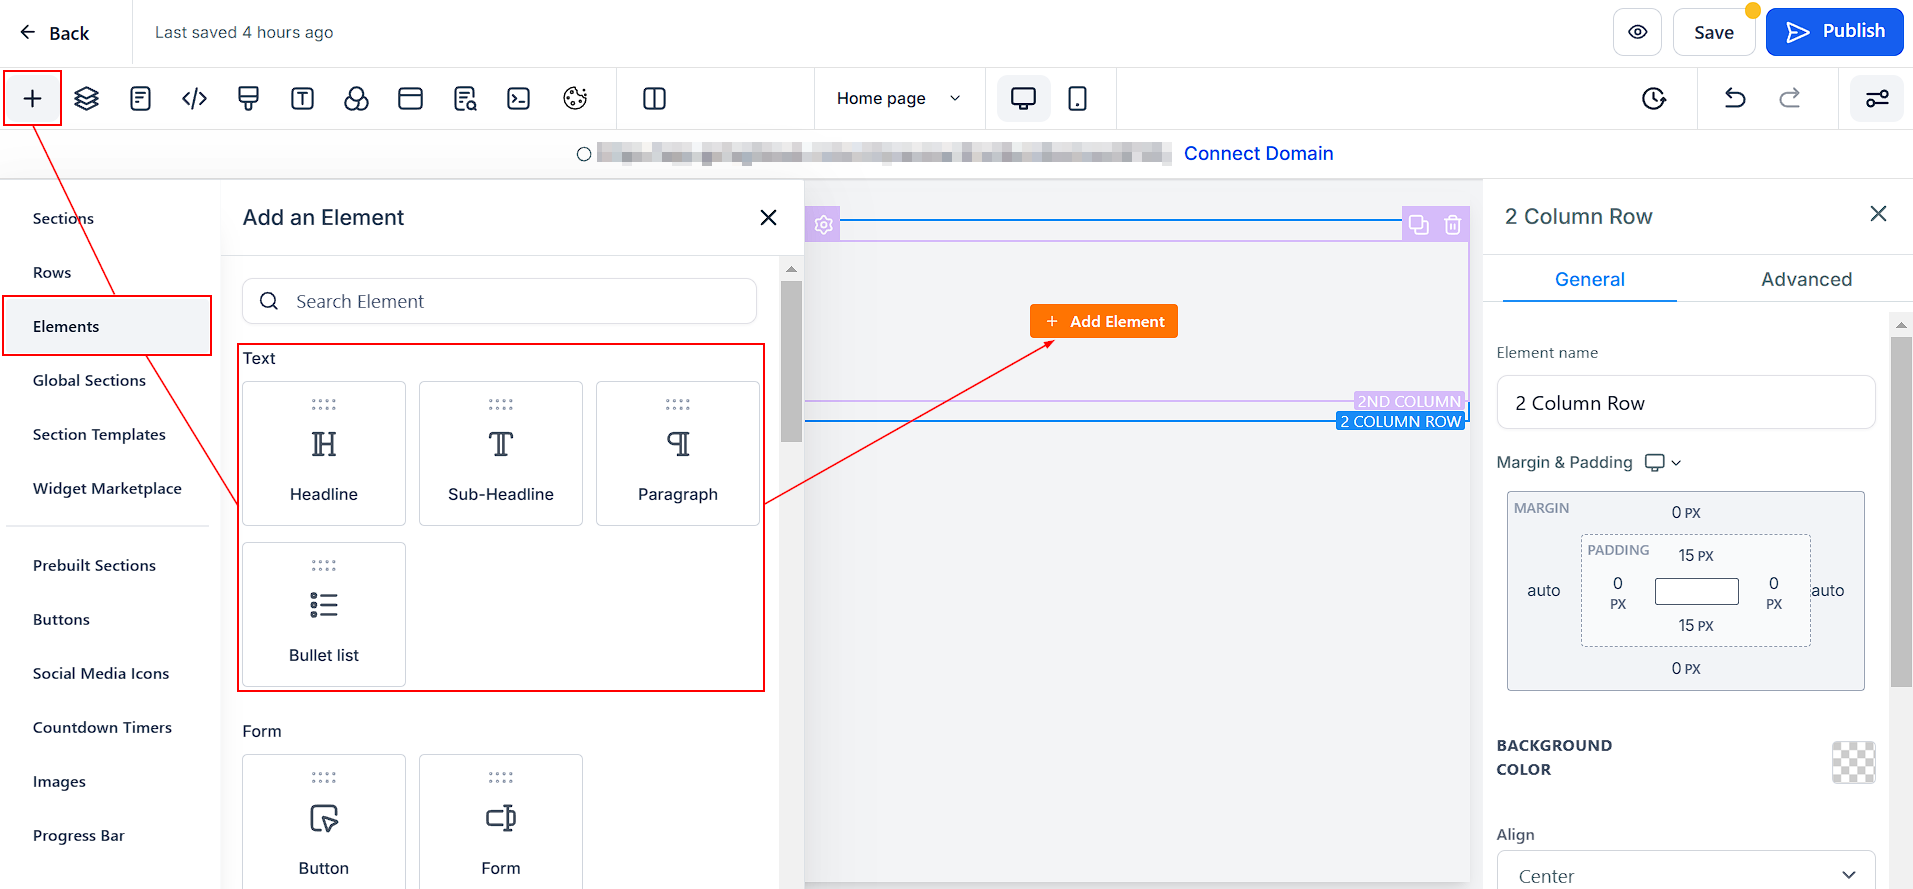
Task: Open the typography text box icon
Action: 302,98
